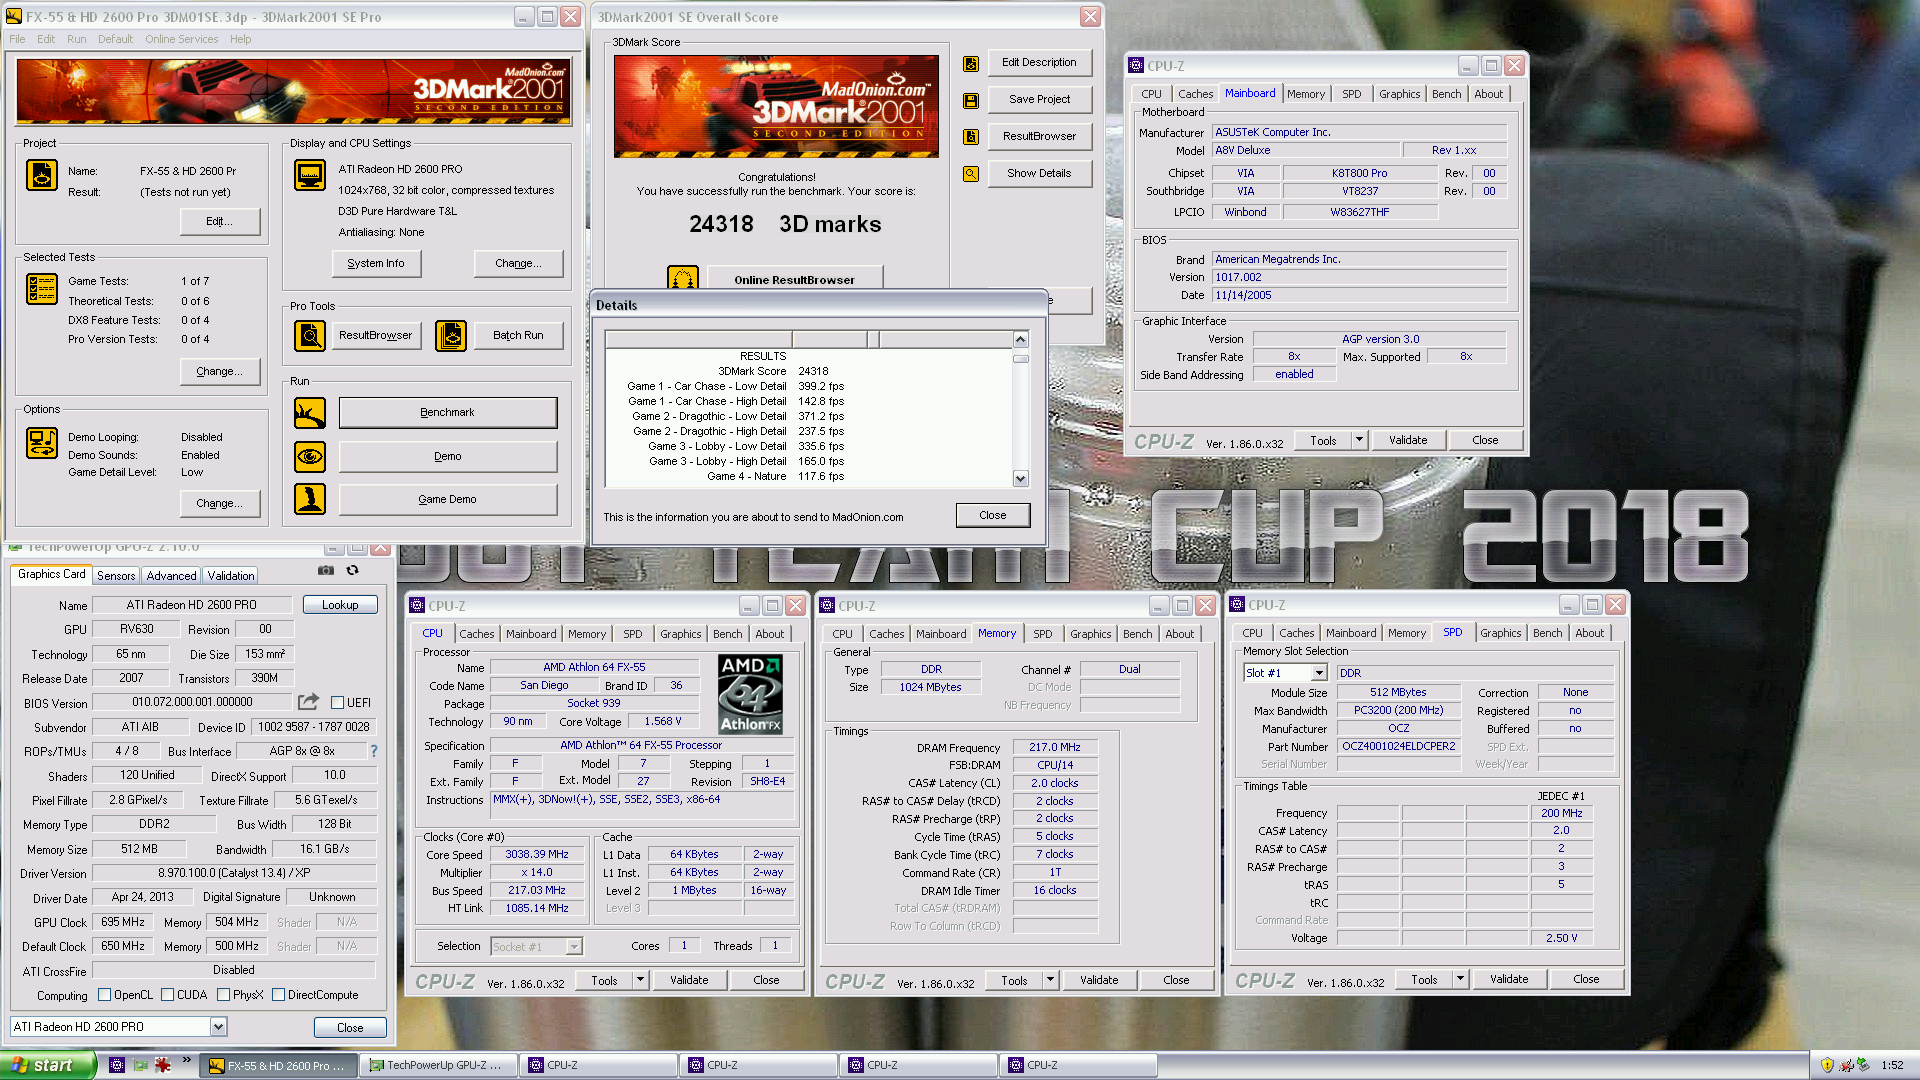Click the Change button under Selected Tests
Image resolution: width=1920 pixels, height=1080 pixels.
coord(220,371)
